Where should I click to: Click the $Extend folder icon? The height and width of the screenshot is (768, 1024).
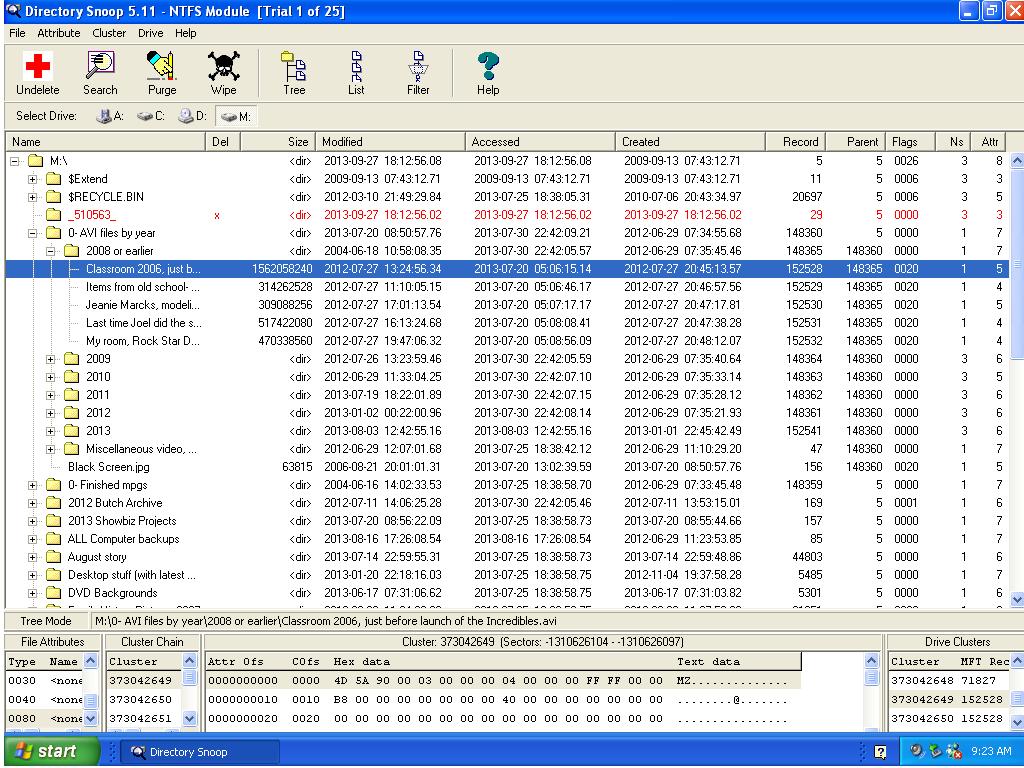pos(54,179)
